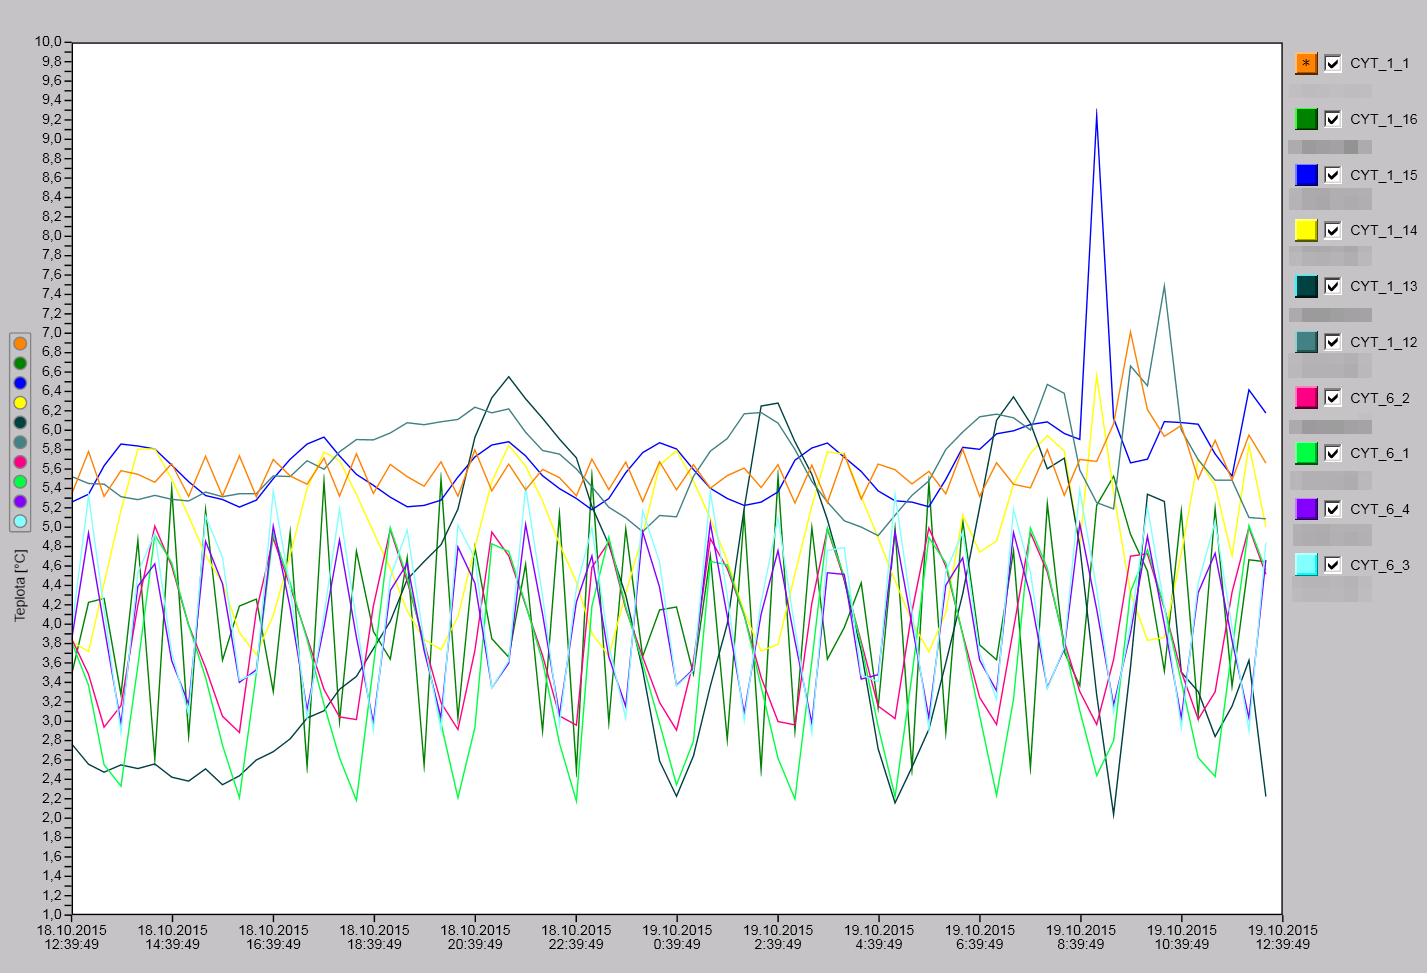Click the 19.10.2015 12:39:49 axis label
This screenshot has height=973, width=1427.
tap(1283, 937)
